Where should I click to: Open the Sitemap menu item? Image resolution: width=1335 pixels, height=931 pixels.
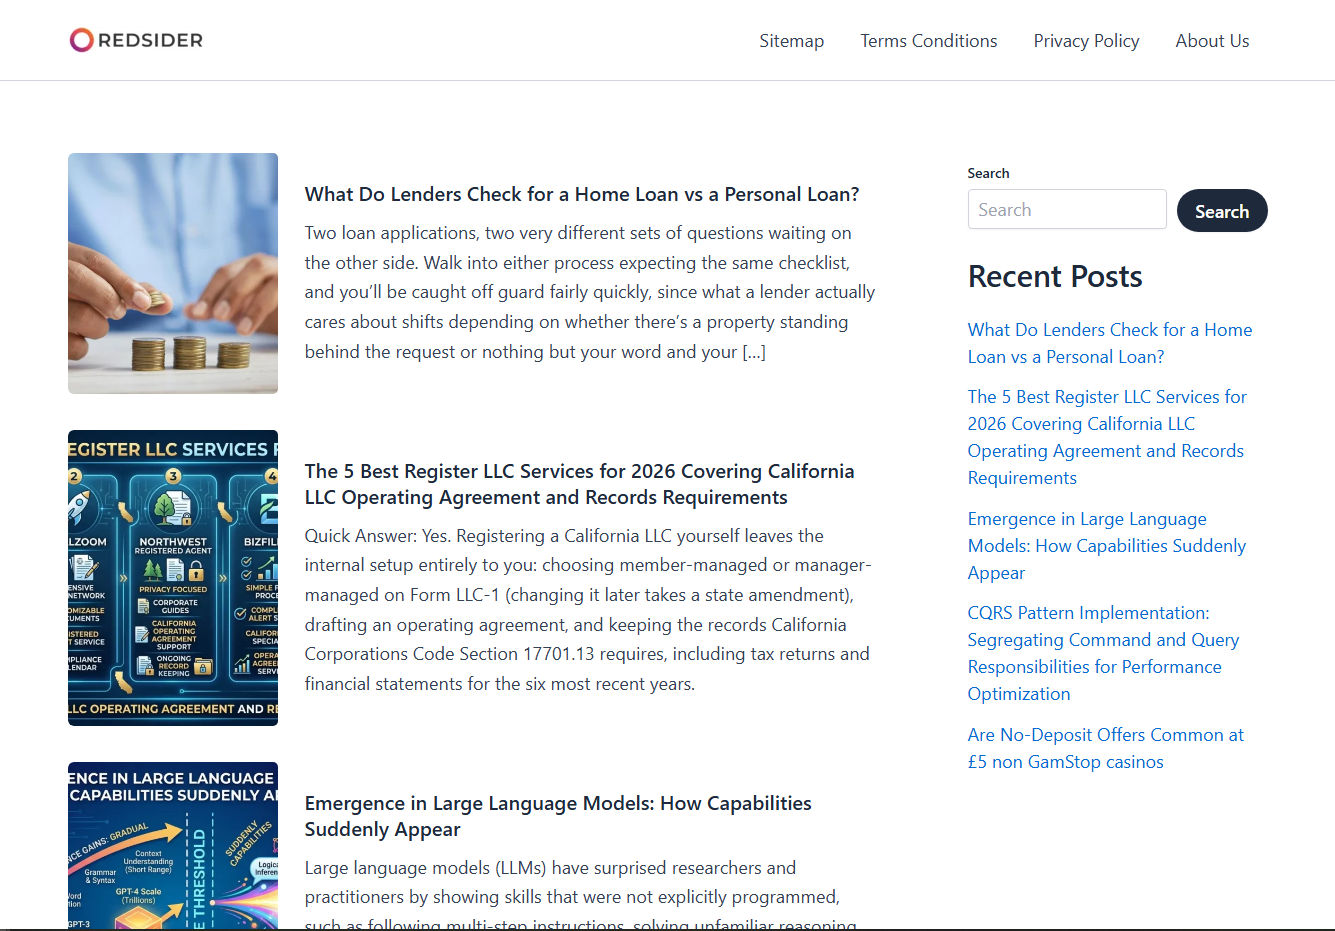tap(791, 41)
